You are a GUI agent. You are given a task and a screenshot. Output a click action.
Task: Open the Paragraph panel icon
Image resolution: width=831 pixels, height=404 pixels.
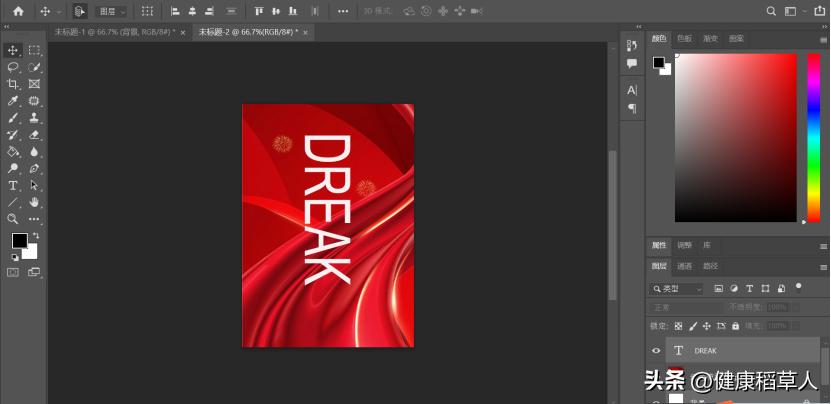coord(632,108)
